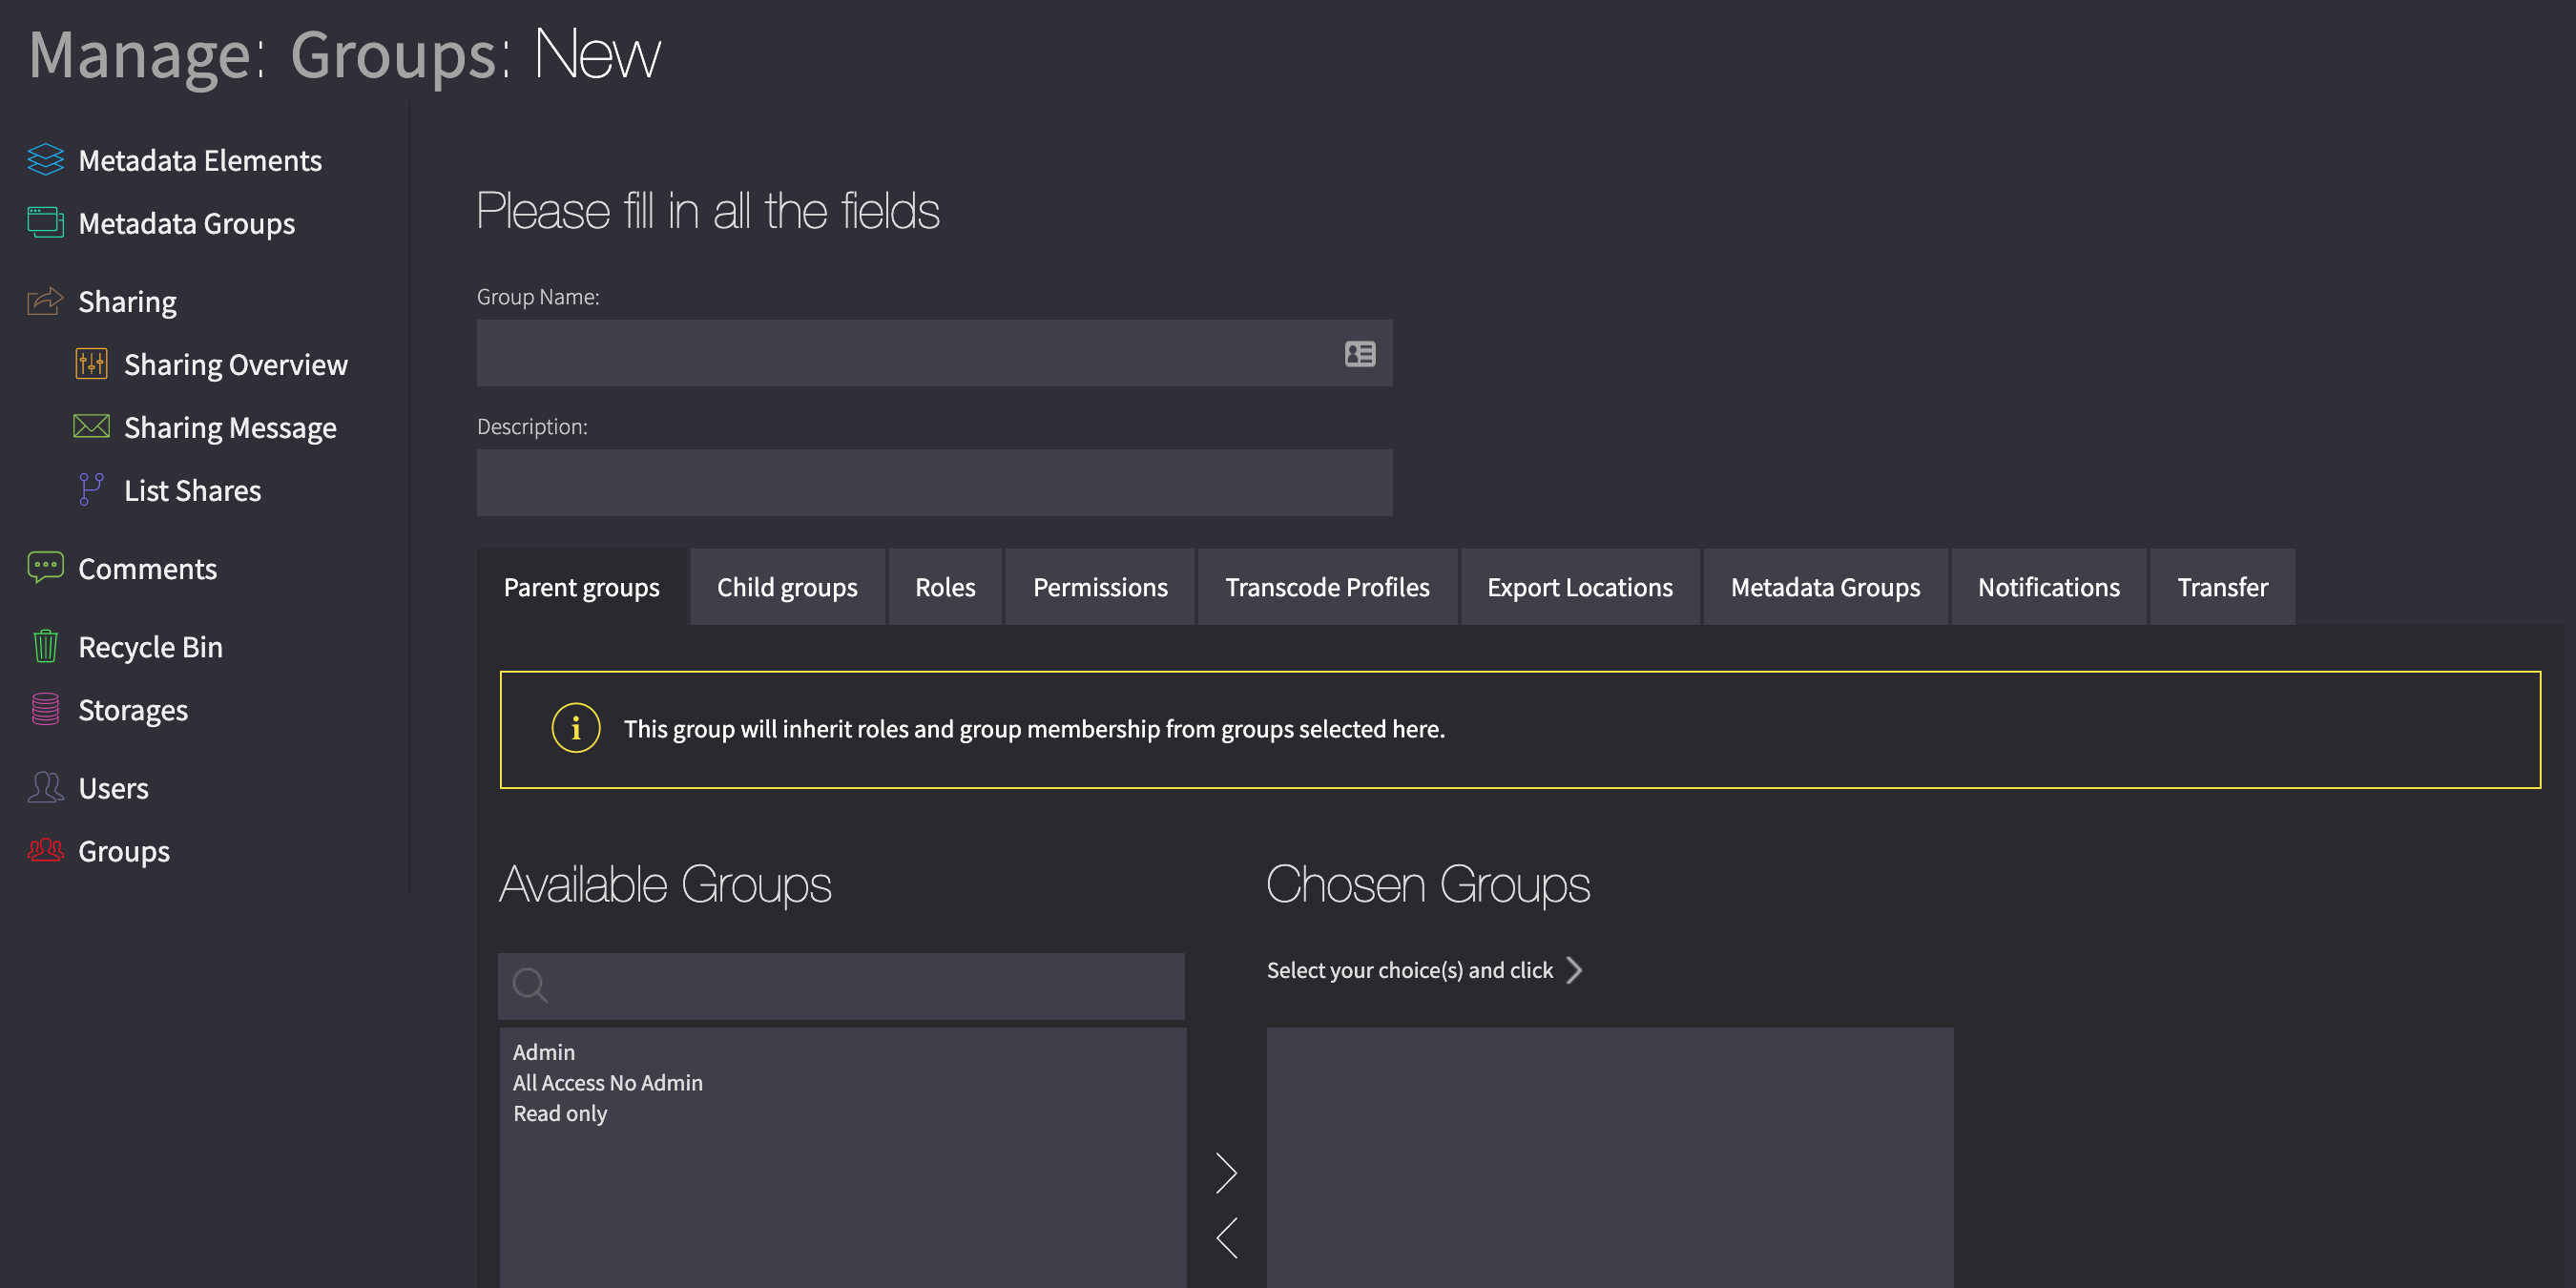
Task: Click 'Manage:' in the page title
Action: tap(147, 55)
